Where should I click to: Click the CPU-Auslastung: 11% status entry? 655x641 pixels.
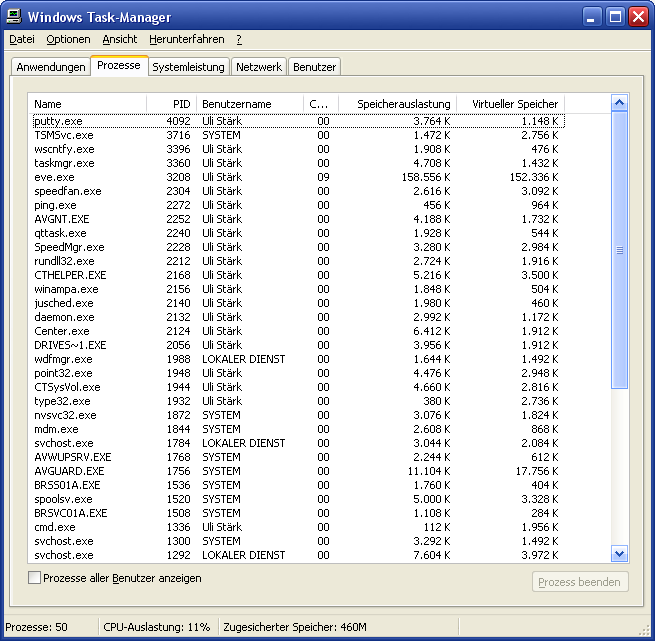pyautogui.click(x=157, y=627)
